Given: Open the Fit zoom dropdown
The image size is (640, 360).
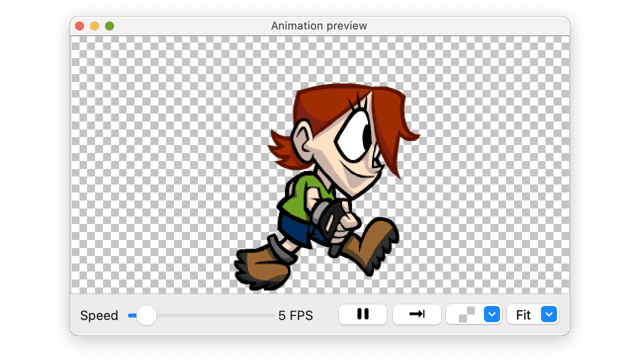Looking at the screenshot, I should coord(549,314).
